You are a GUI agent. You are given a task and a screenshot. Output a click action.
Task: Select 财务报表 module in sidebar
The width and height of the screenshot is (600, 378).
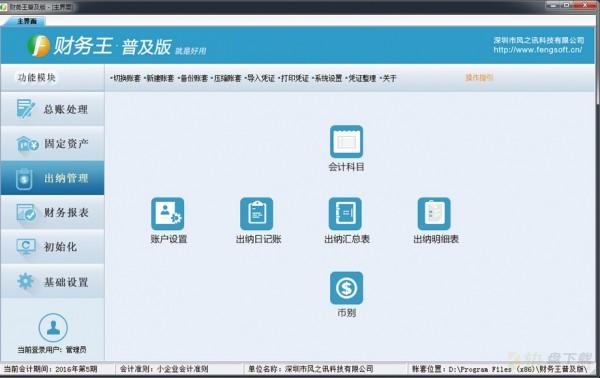(x=52, y=212)
